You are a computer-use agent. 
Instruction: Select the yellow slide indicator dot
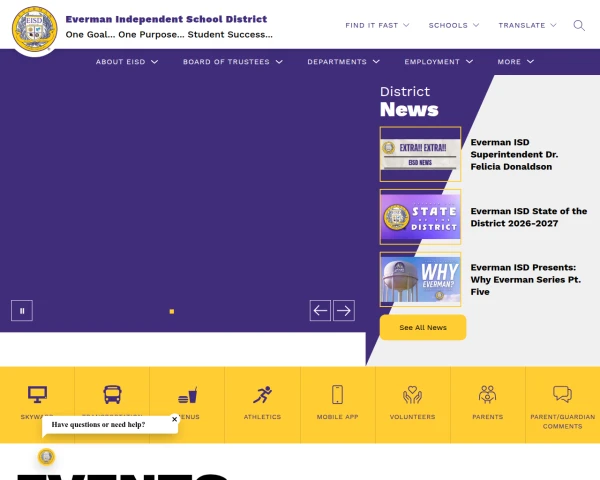tap(172, 312)
